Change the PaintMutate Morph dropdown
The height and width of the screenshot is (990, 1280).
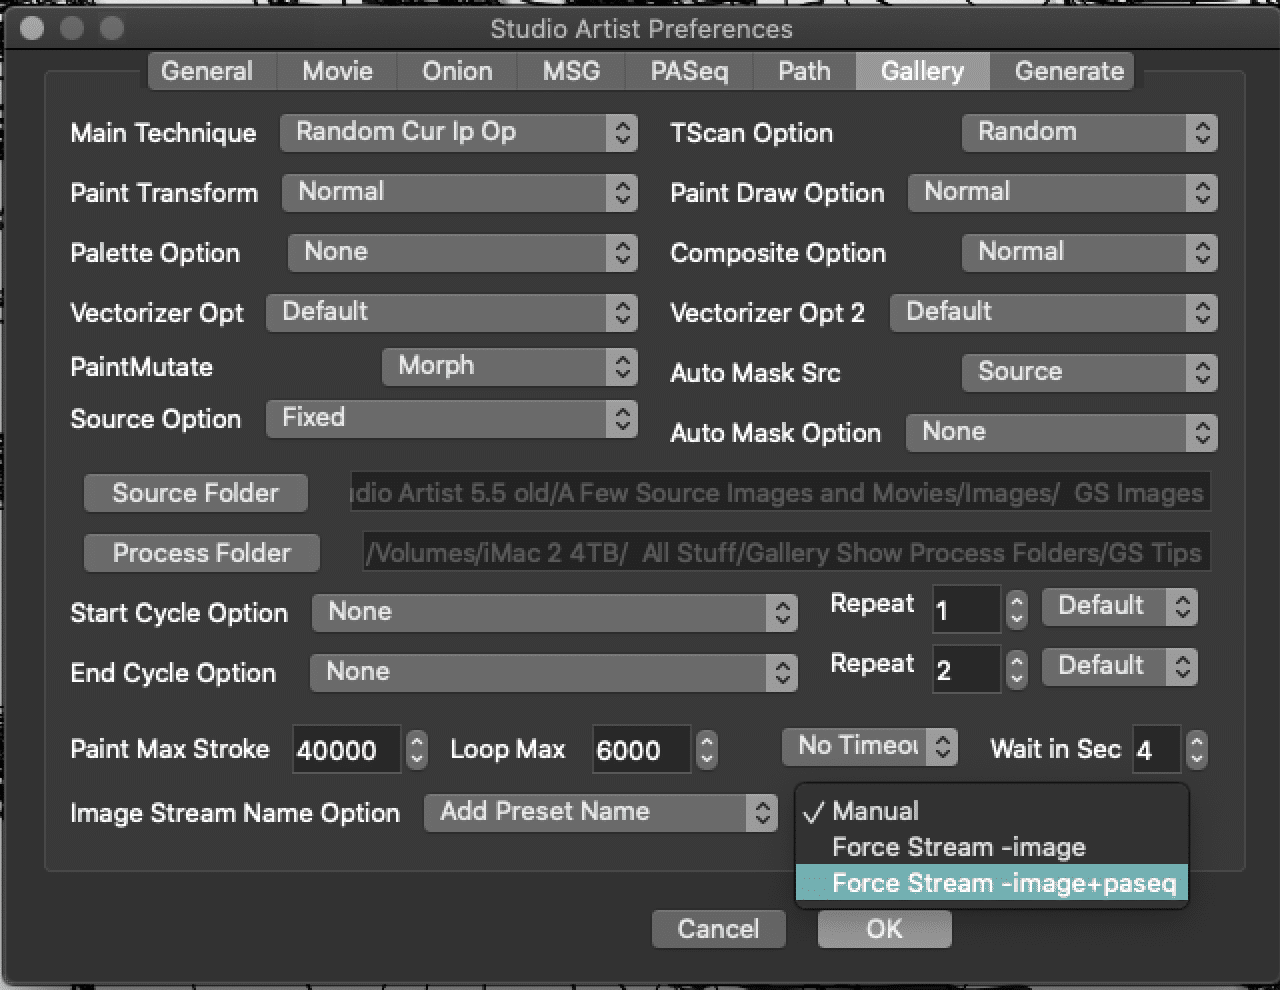tap(509, 367)
